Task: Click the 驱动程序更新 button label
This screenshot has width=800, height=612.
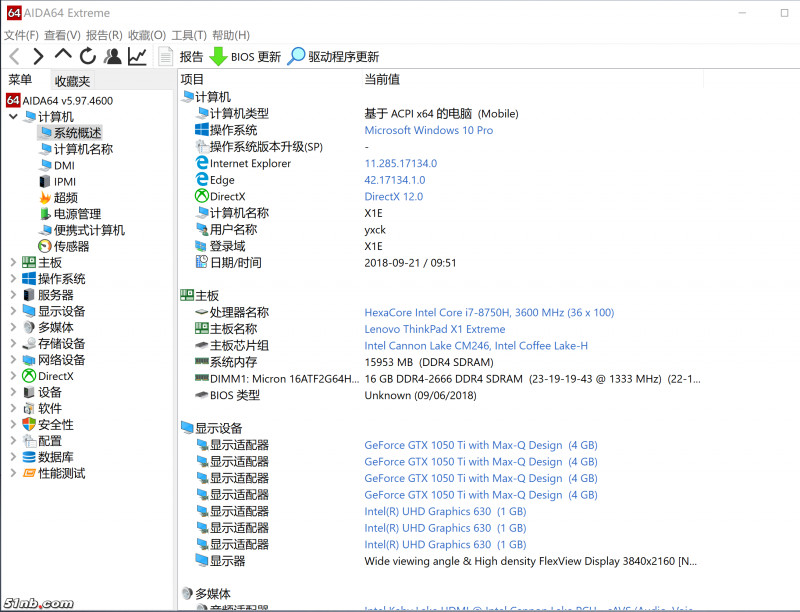Action: [343, 57]
